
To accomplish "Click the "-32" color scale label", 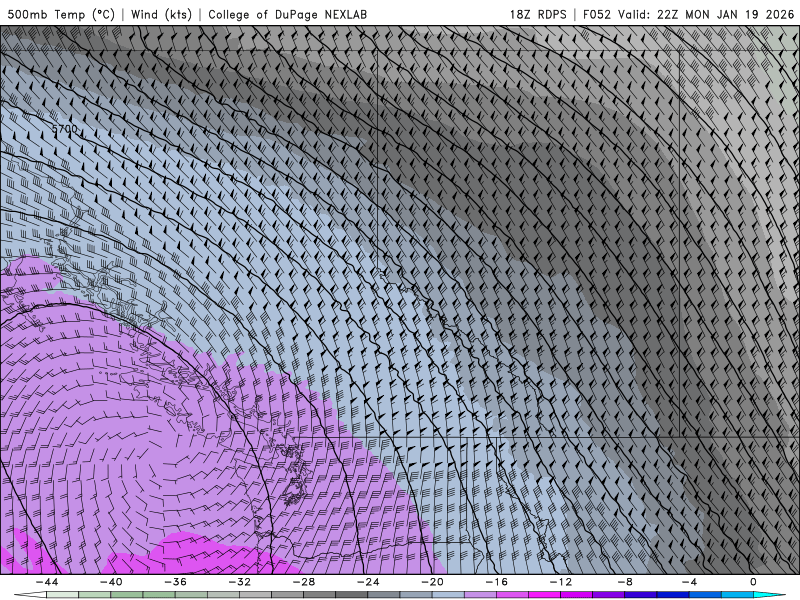I will pyautogui.click(x=239, y=582).
